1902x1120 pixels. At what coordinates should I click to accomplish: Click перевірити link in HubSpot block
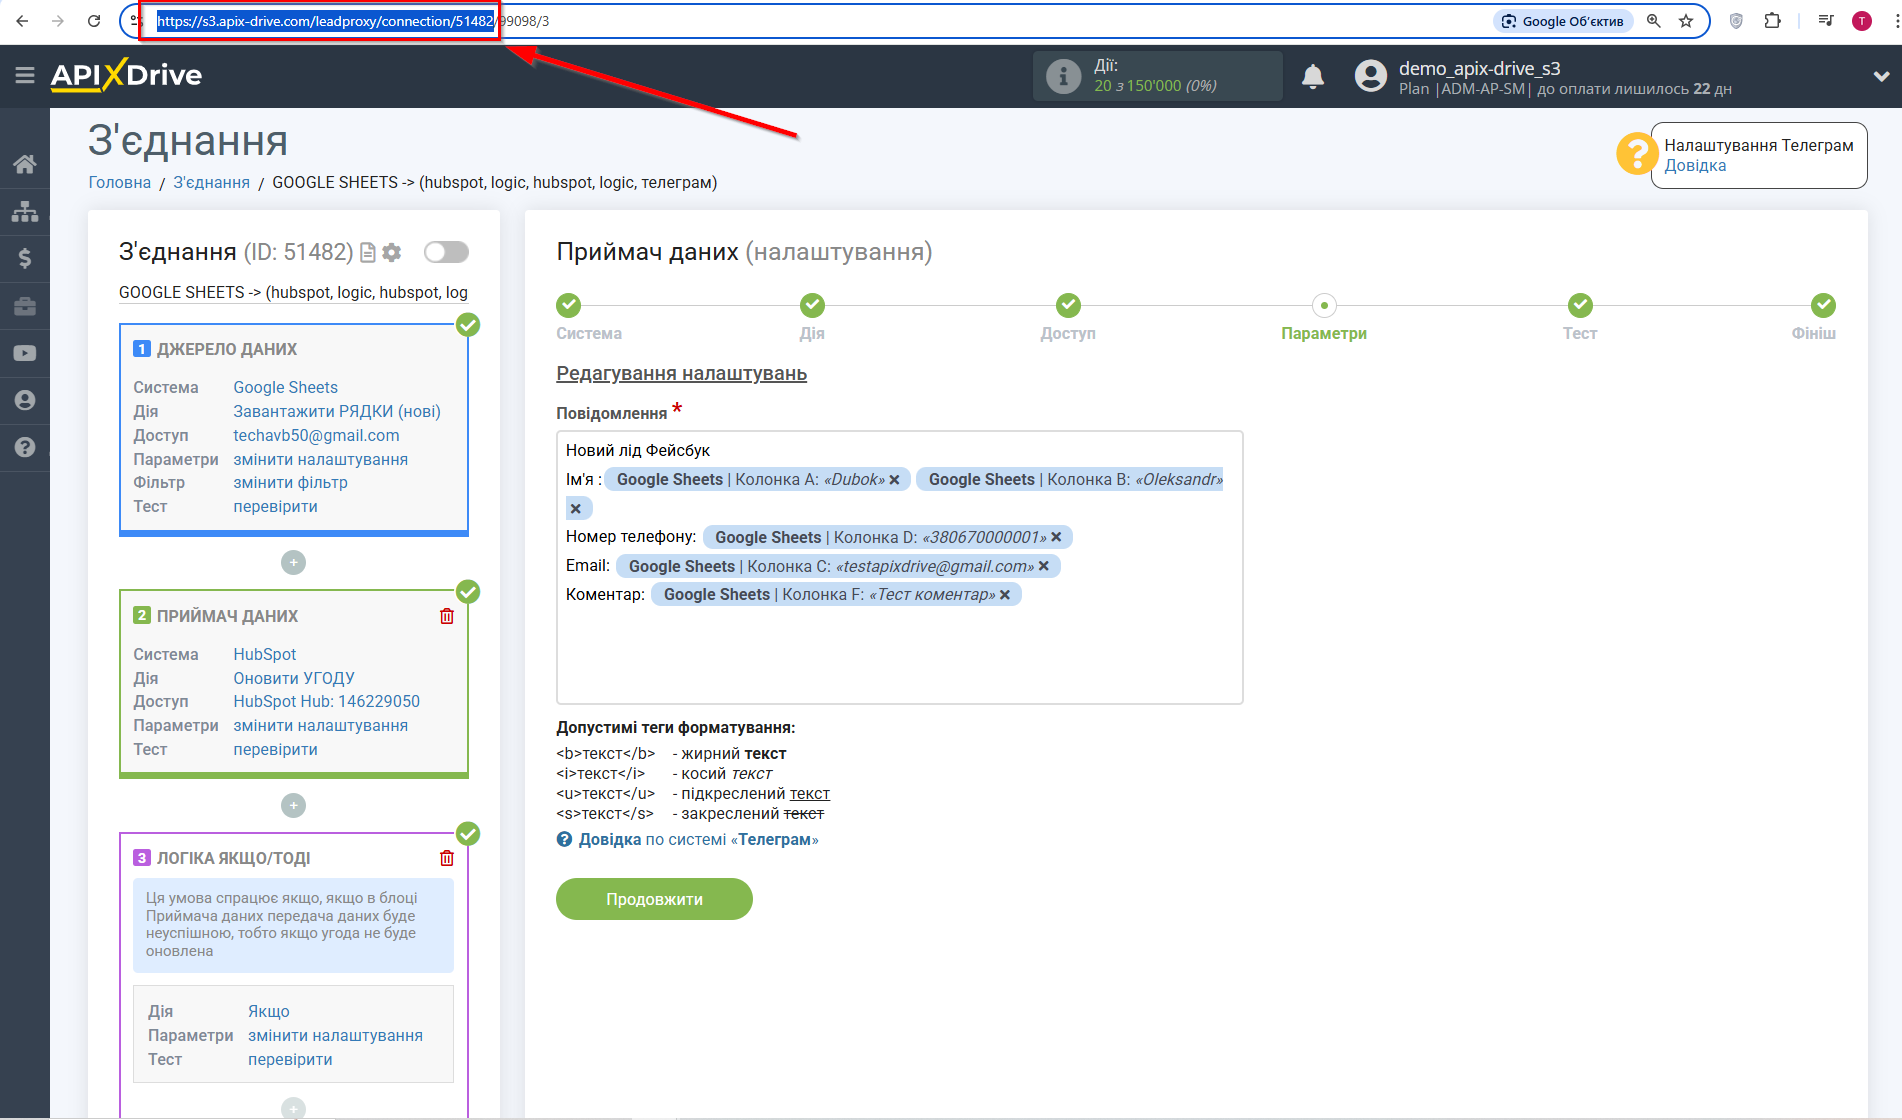click(275, 749)
